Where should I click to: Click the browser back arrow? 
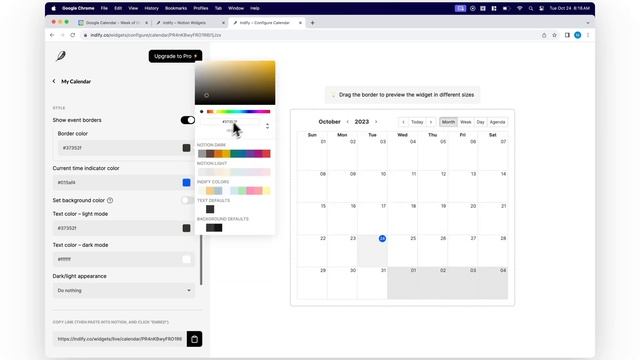[52, 35]
